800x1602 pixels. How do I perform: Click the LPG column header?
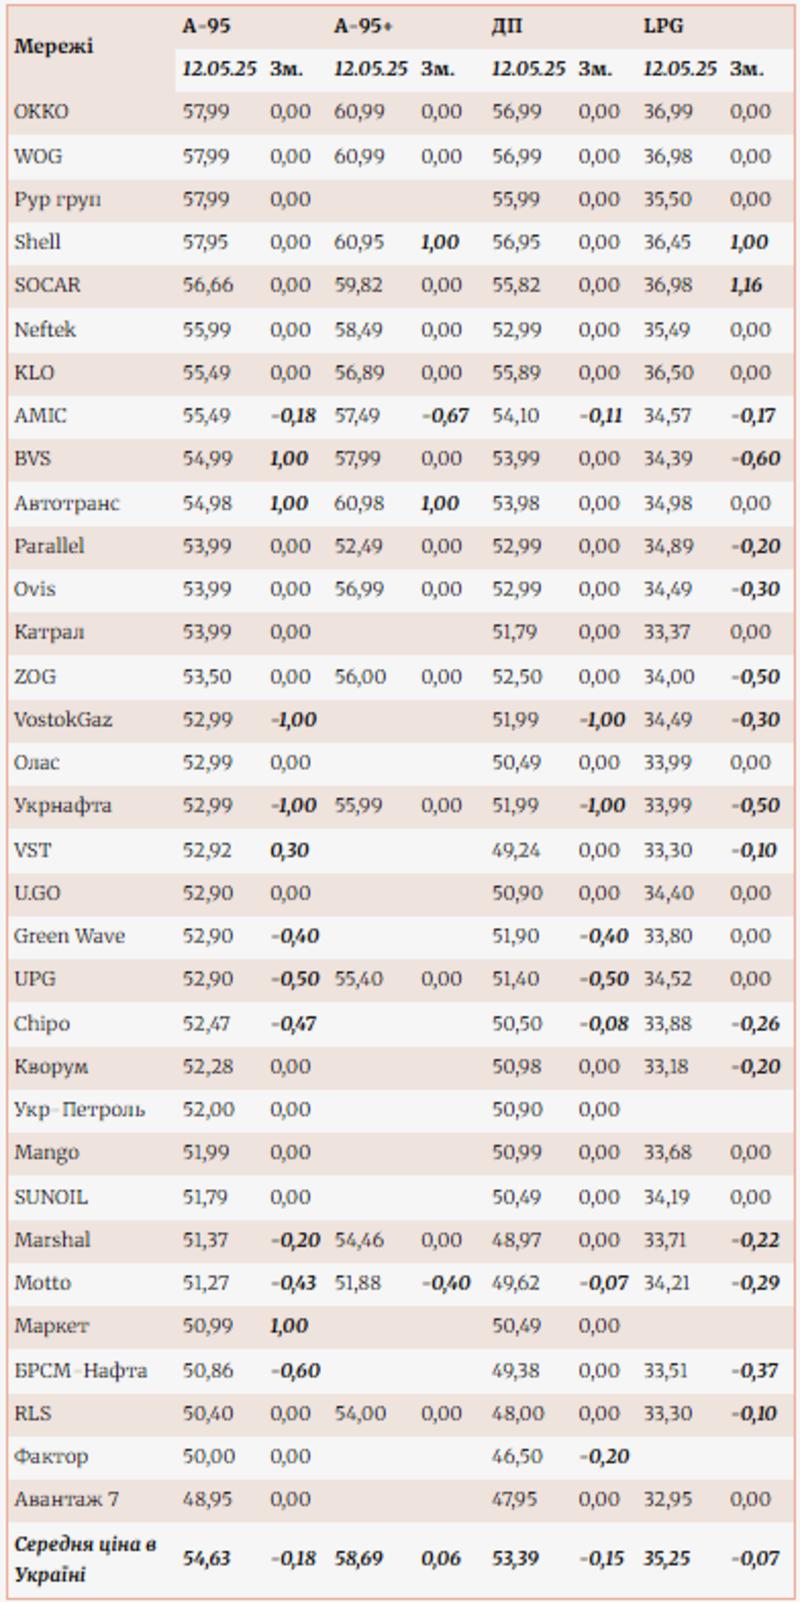click(662, 25)
